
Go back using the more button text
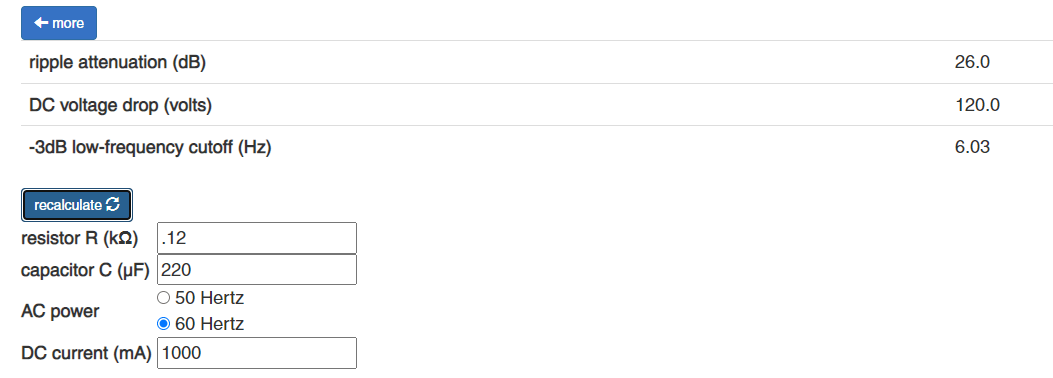click(x=68, y=23)
